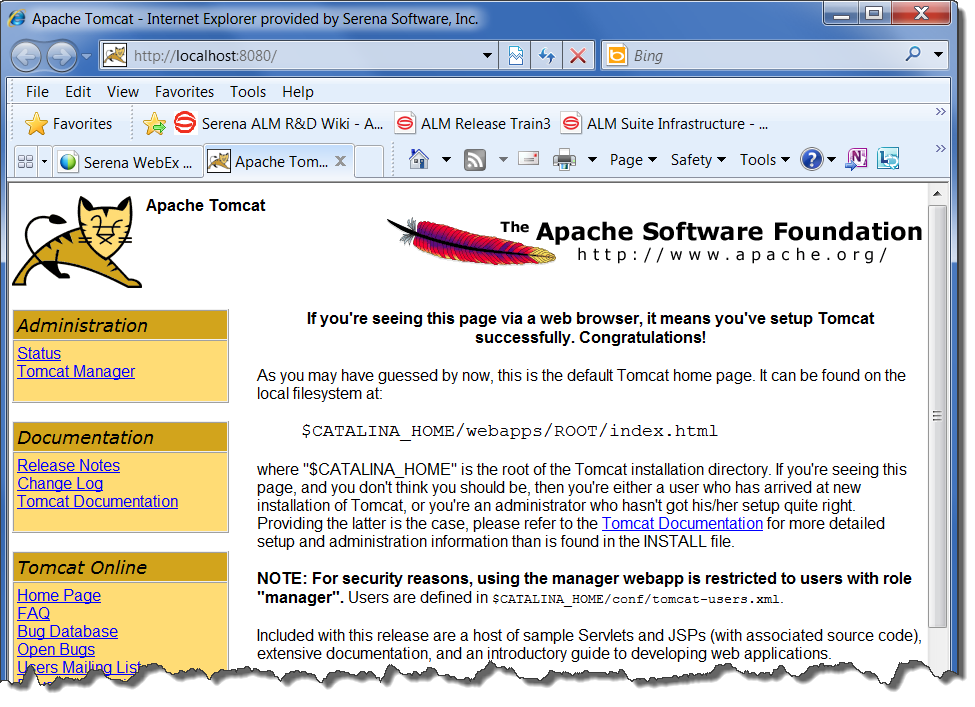Open the FAQ link
975x707 pixels.
pyautogui.click(x=33, y=613)
